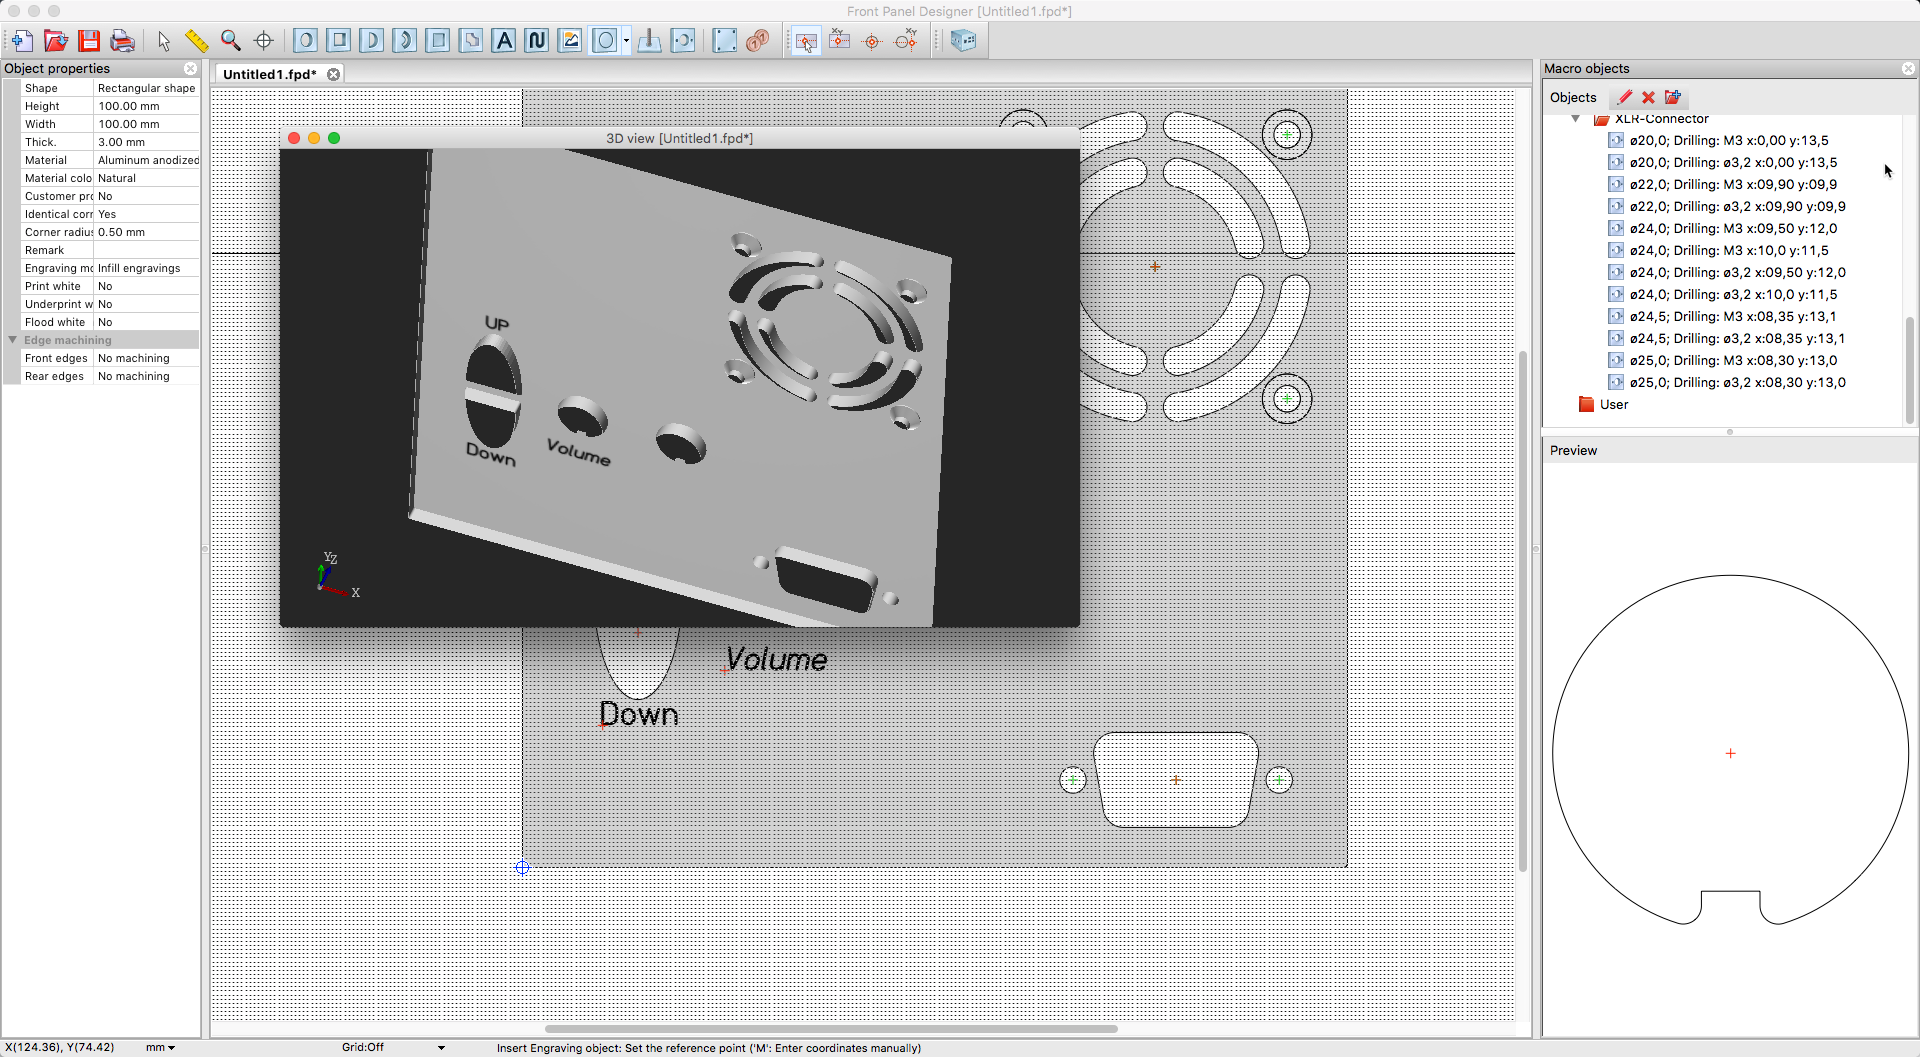Select macro ø20,0 Drilling ø3,2 x:0,00 y:13,5

[x=1733, y=163]
